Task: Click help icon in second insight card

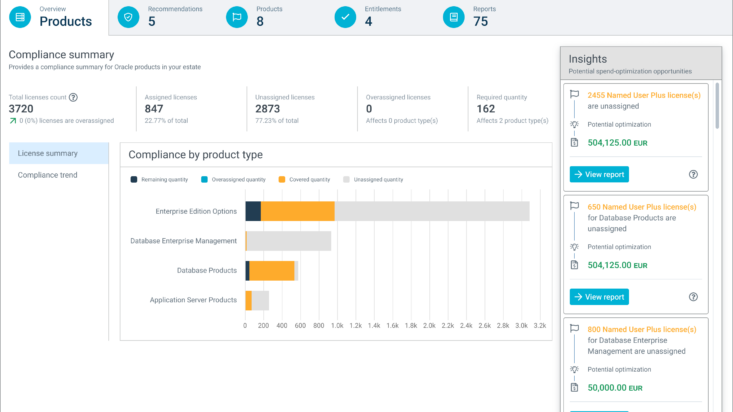Action: click(x=693, y=296)
